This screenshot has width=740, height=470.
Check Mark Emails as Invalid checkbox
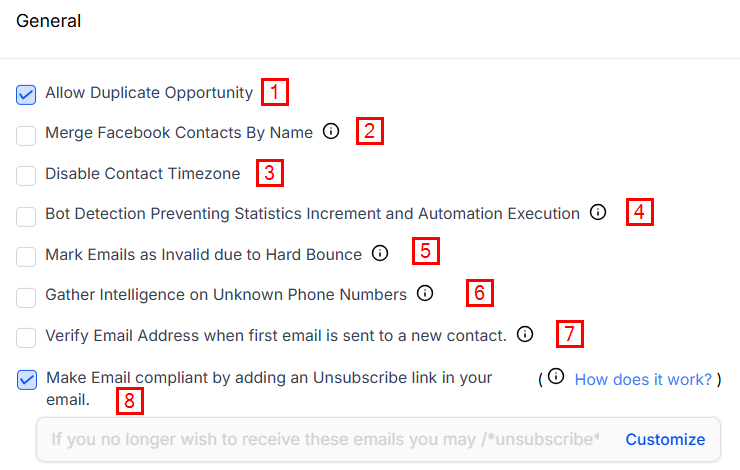click(26, 256)
